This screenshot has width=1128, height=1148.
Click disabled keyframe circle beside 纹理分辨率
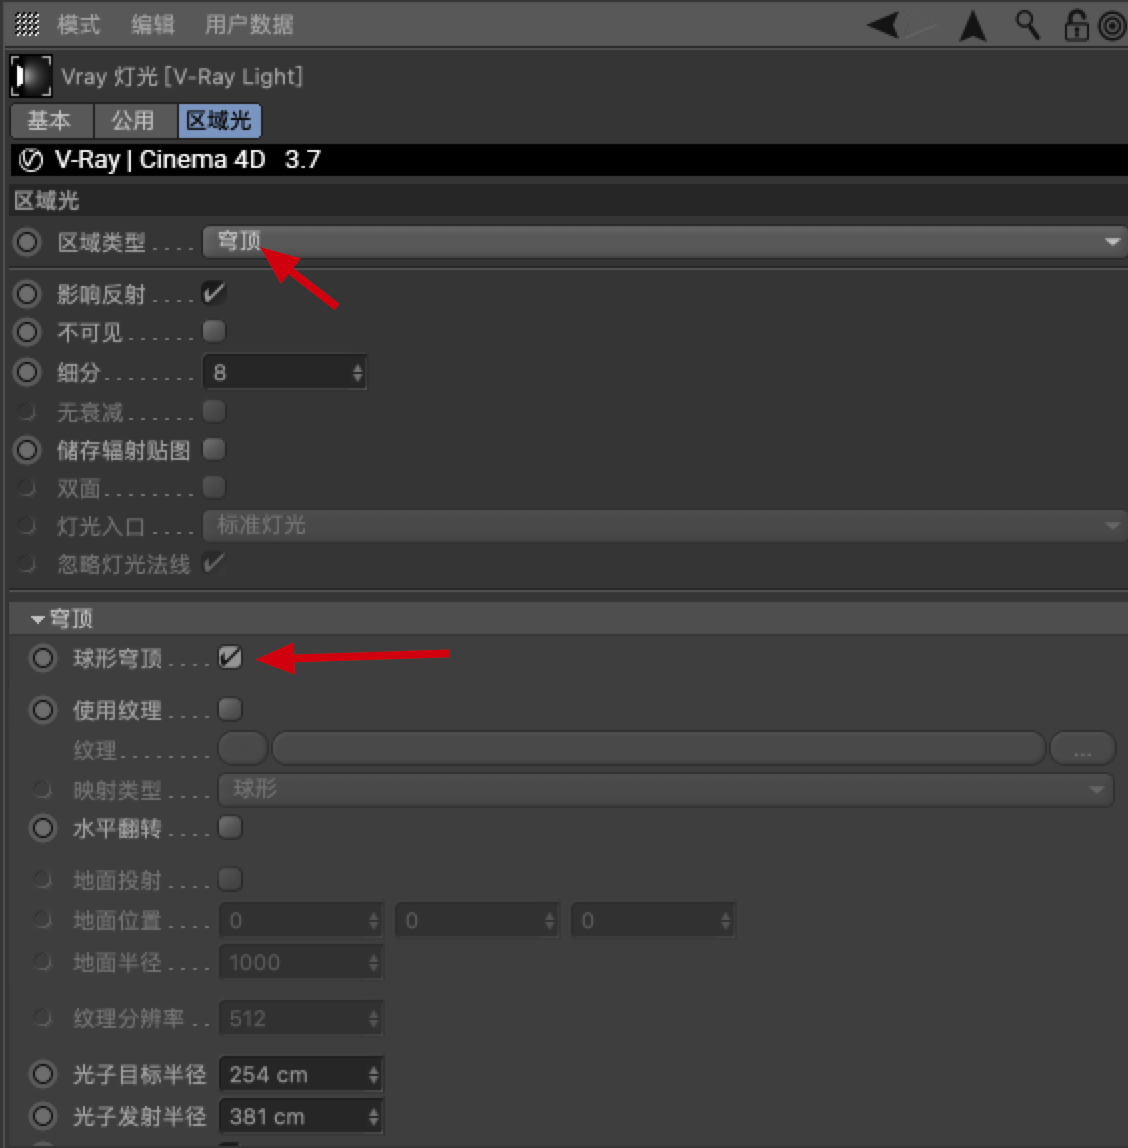[x=42, y=1018]
